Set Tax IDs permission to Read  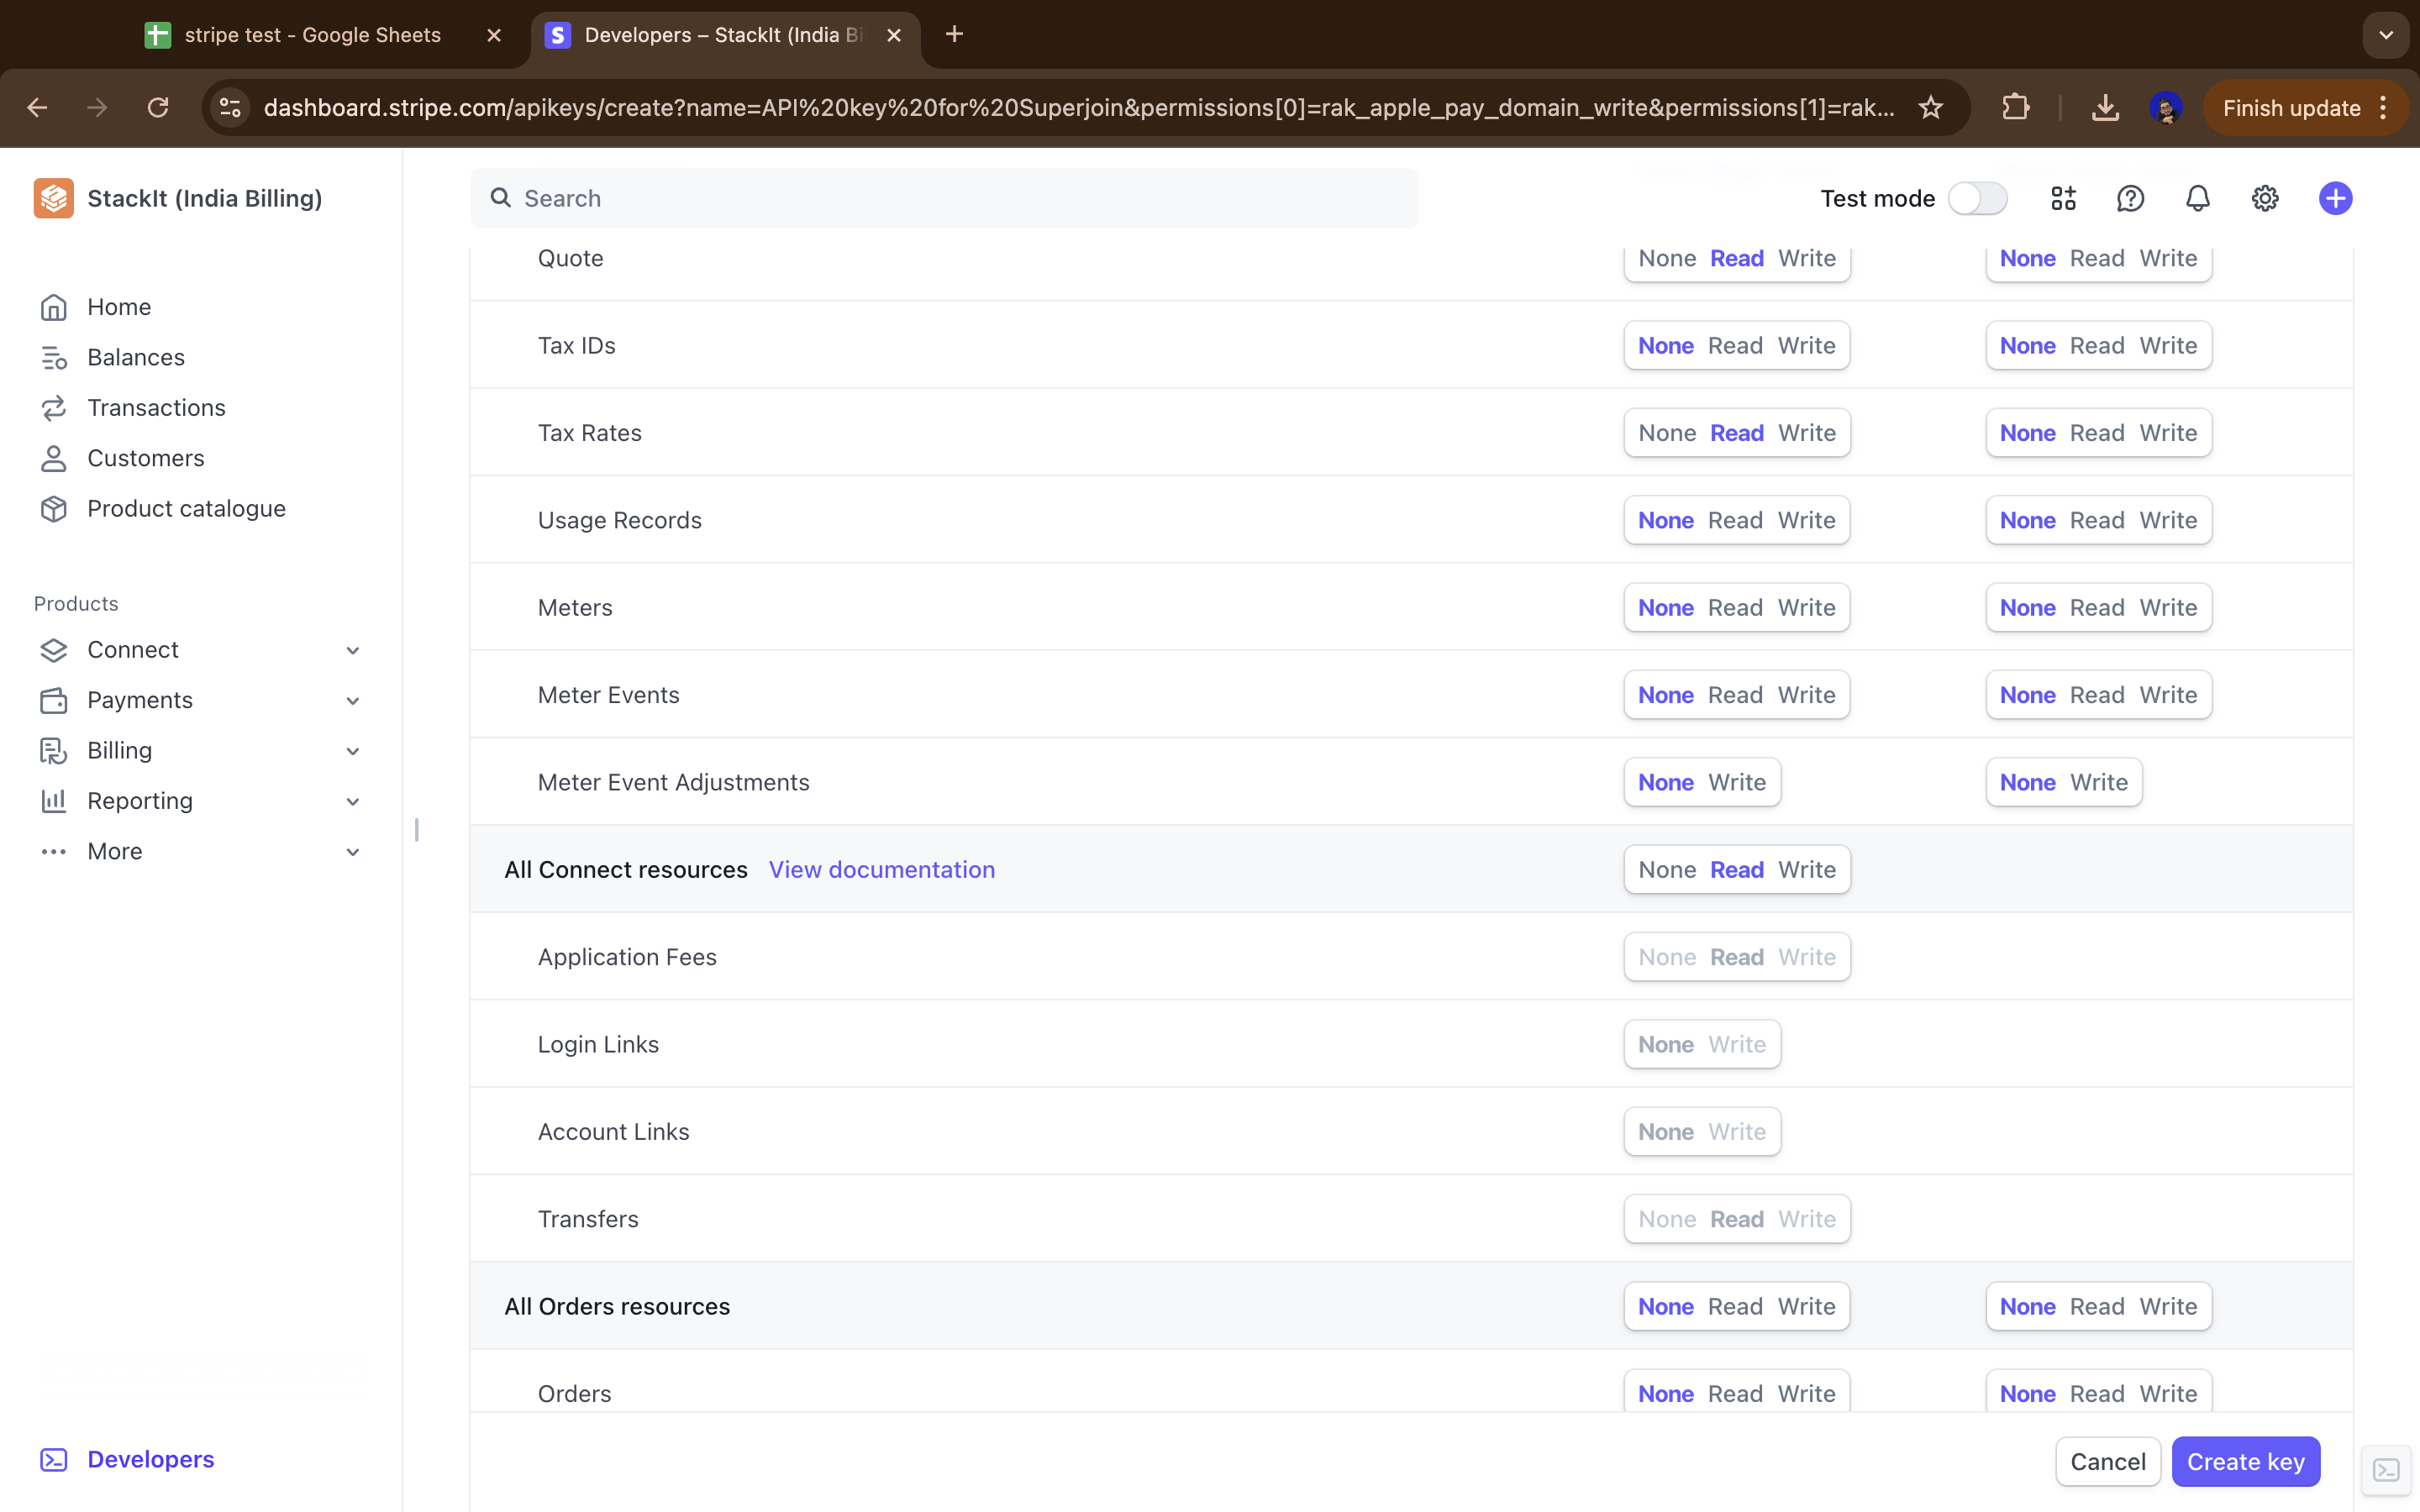point(1735,346)
